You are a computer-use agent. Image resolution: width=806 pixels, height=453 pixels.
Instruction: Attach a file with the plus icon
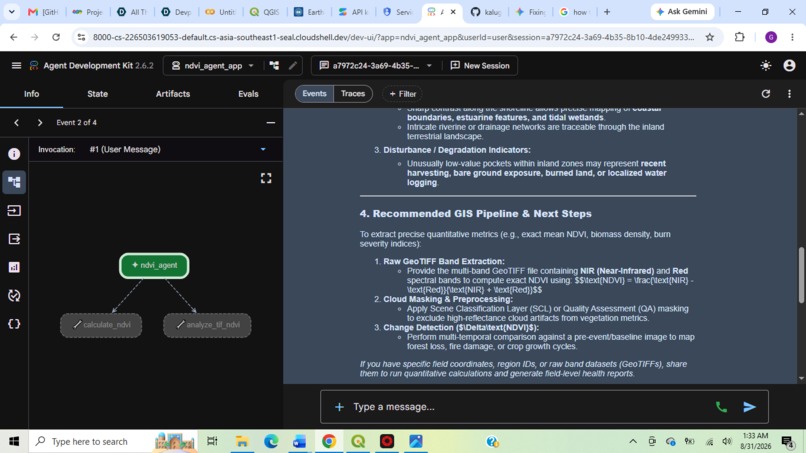pyautogui.click(x=339, y=407)
